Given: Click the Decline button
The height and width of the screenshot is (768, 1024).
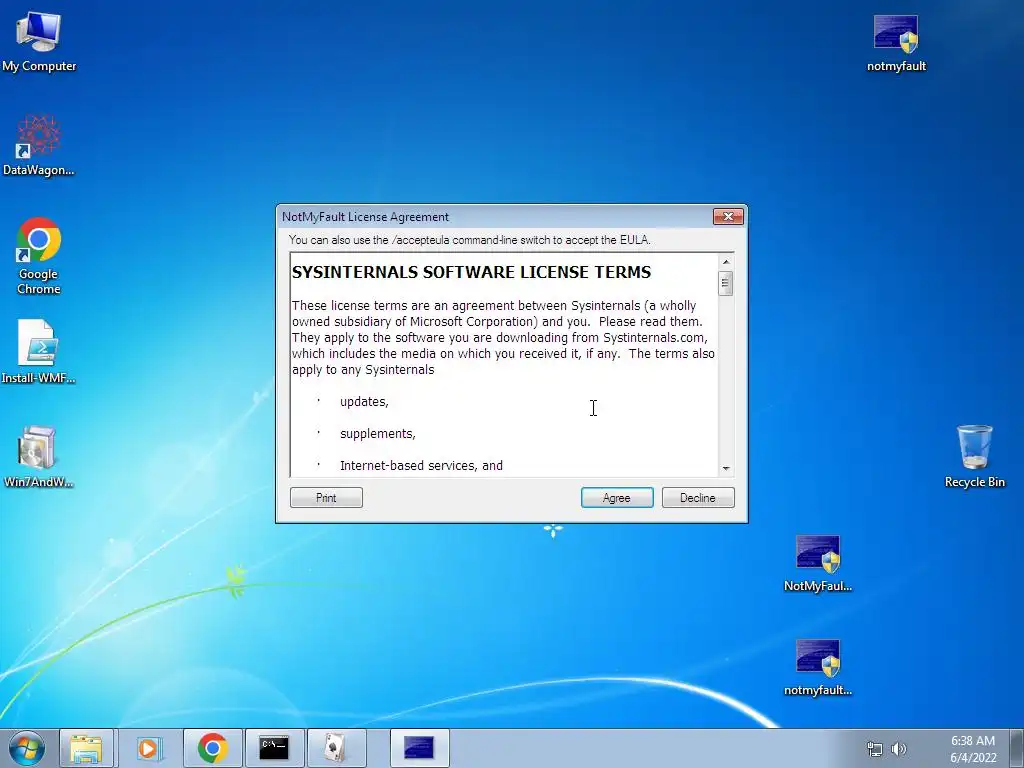Looking at the screenshot, I should pos(697,498).
